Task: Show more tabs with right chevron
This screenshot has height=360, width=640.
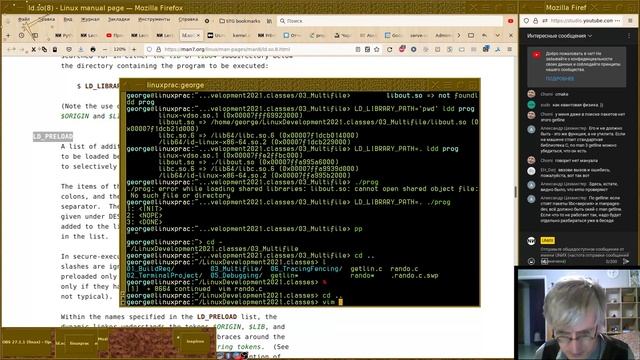Action: click(458, 36)
